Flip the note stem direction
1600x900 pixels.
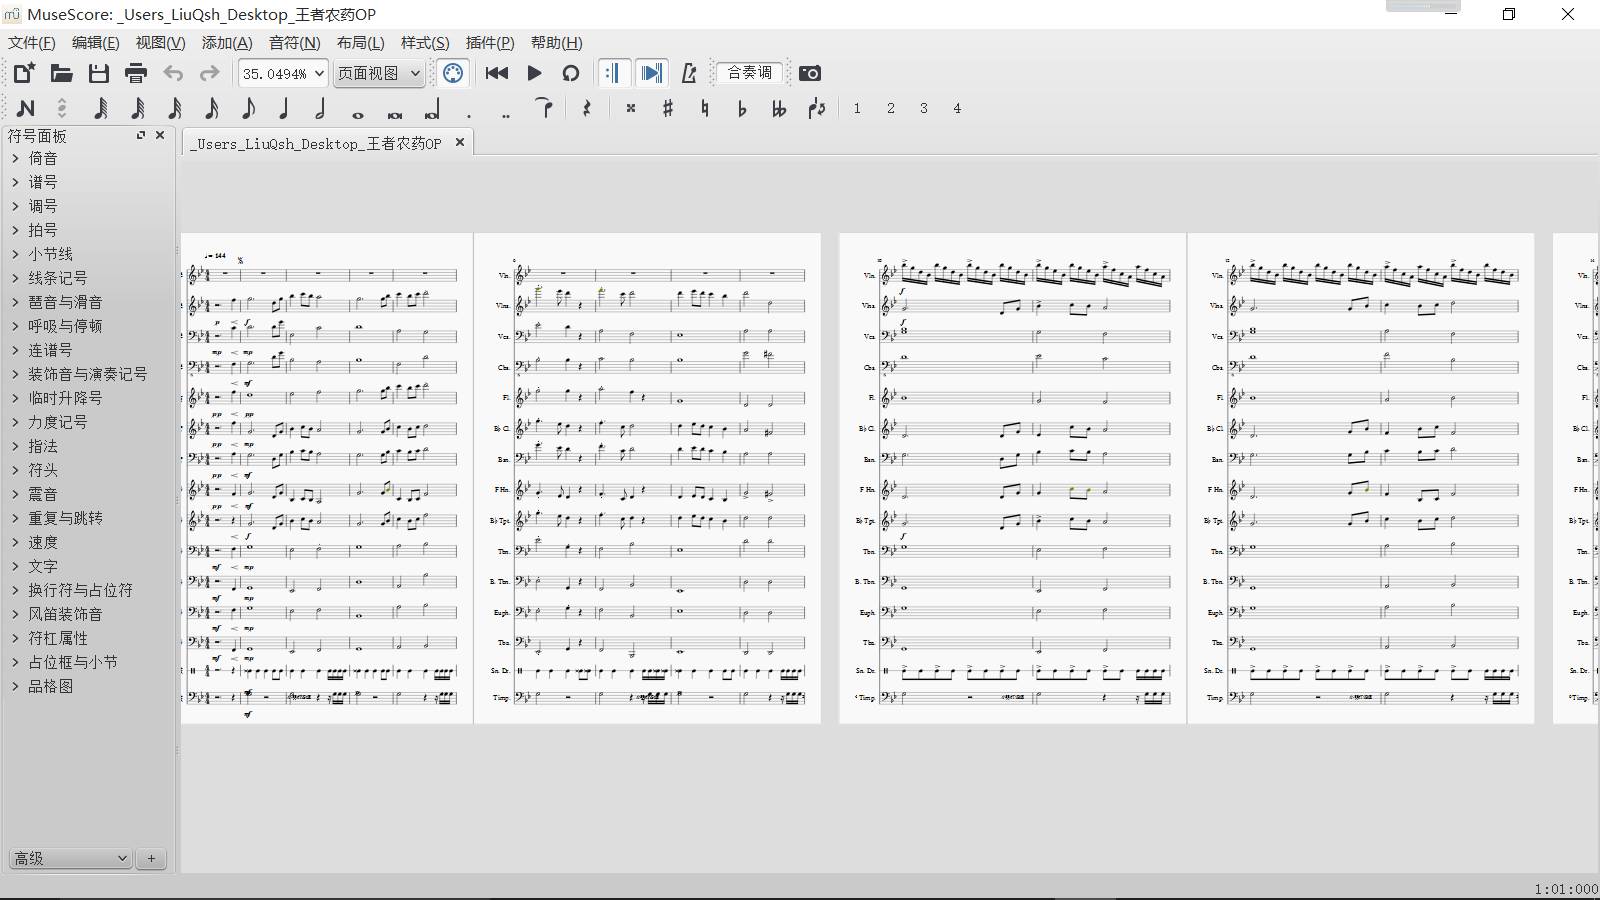coord(817,108)
